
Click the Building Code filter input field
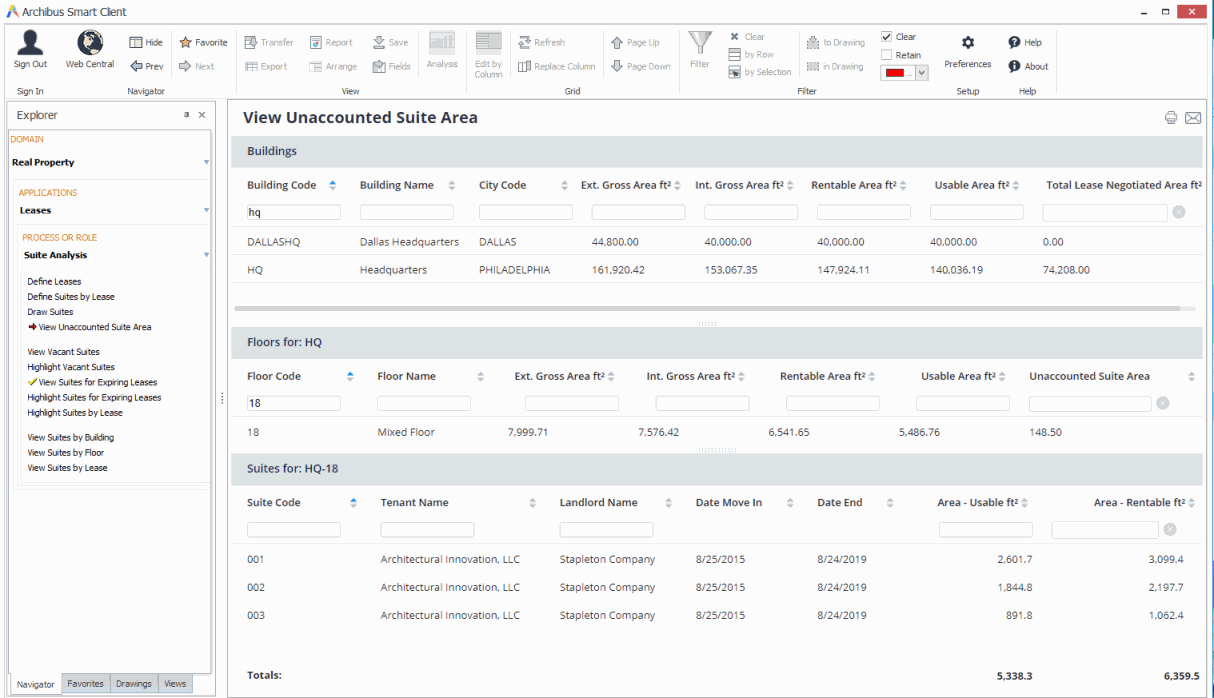click(x=292, y=212)
